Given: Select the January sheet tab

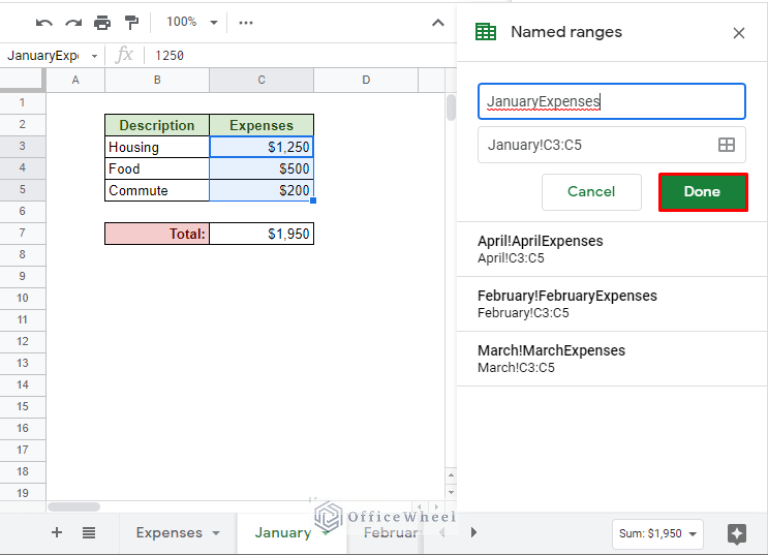Looking at the screenshot, I should [282, 533].
